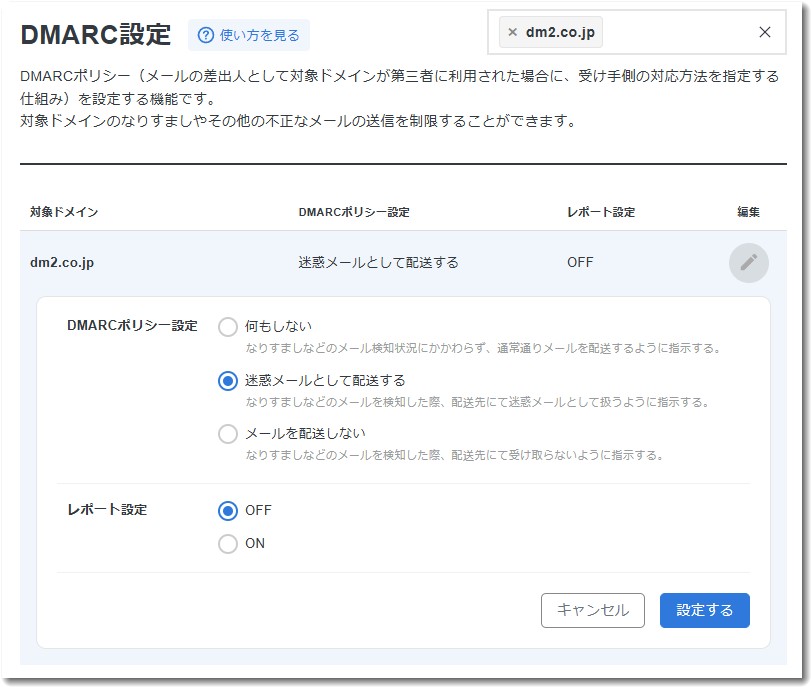Keep レポート設定 set to OFF

pyautogui.click(x=229, y=510)
